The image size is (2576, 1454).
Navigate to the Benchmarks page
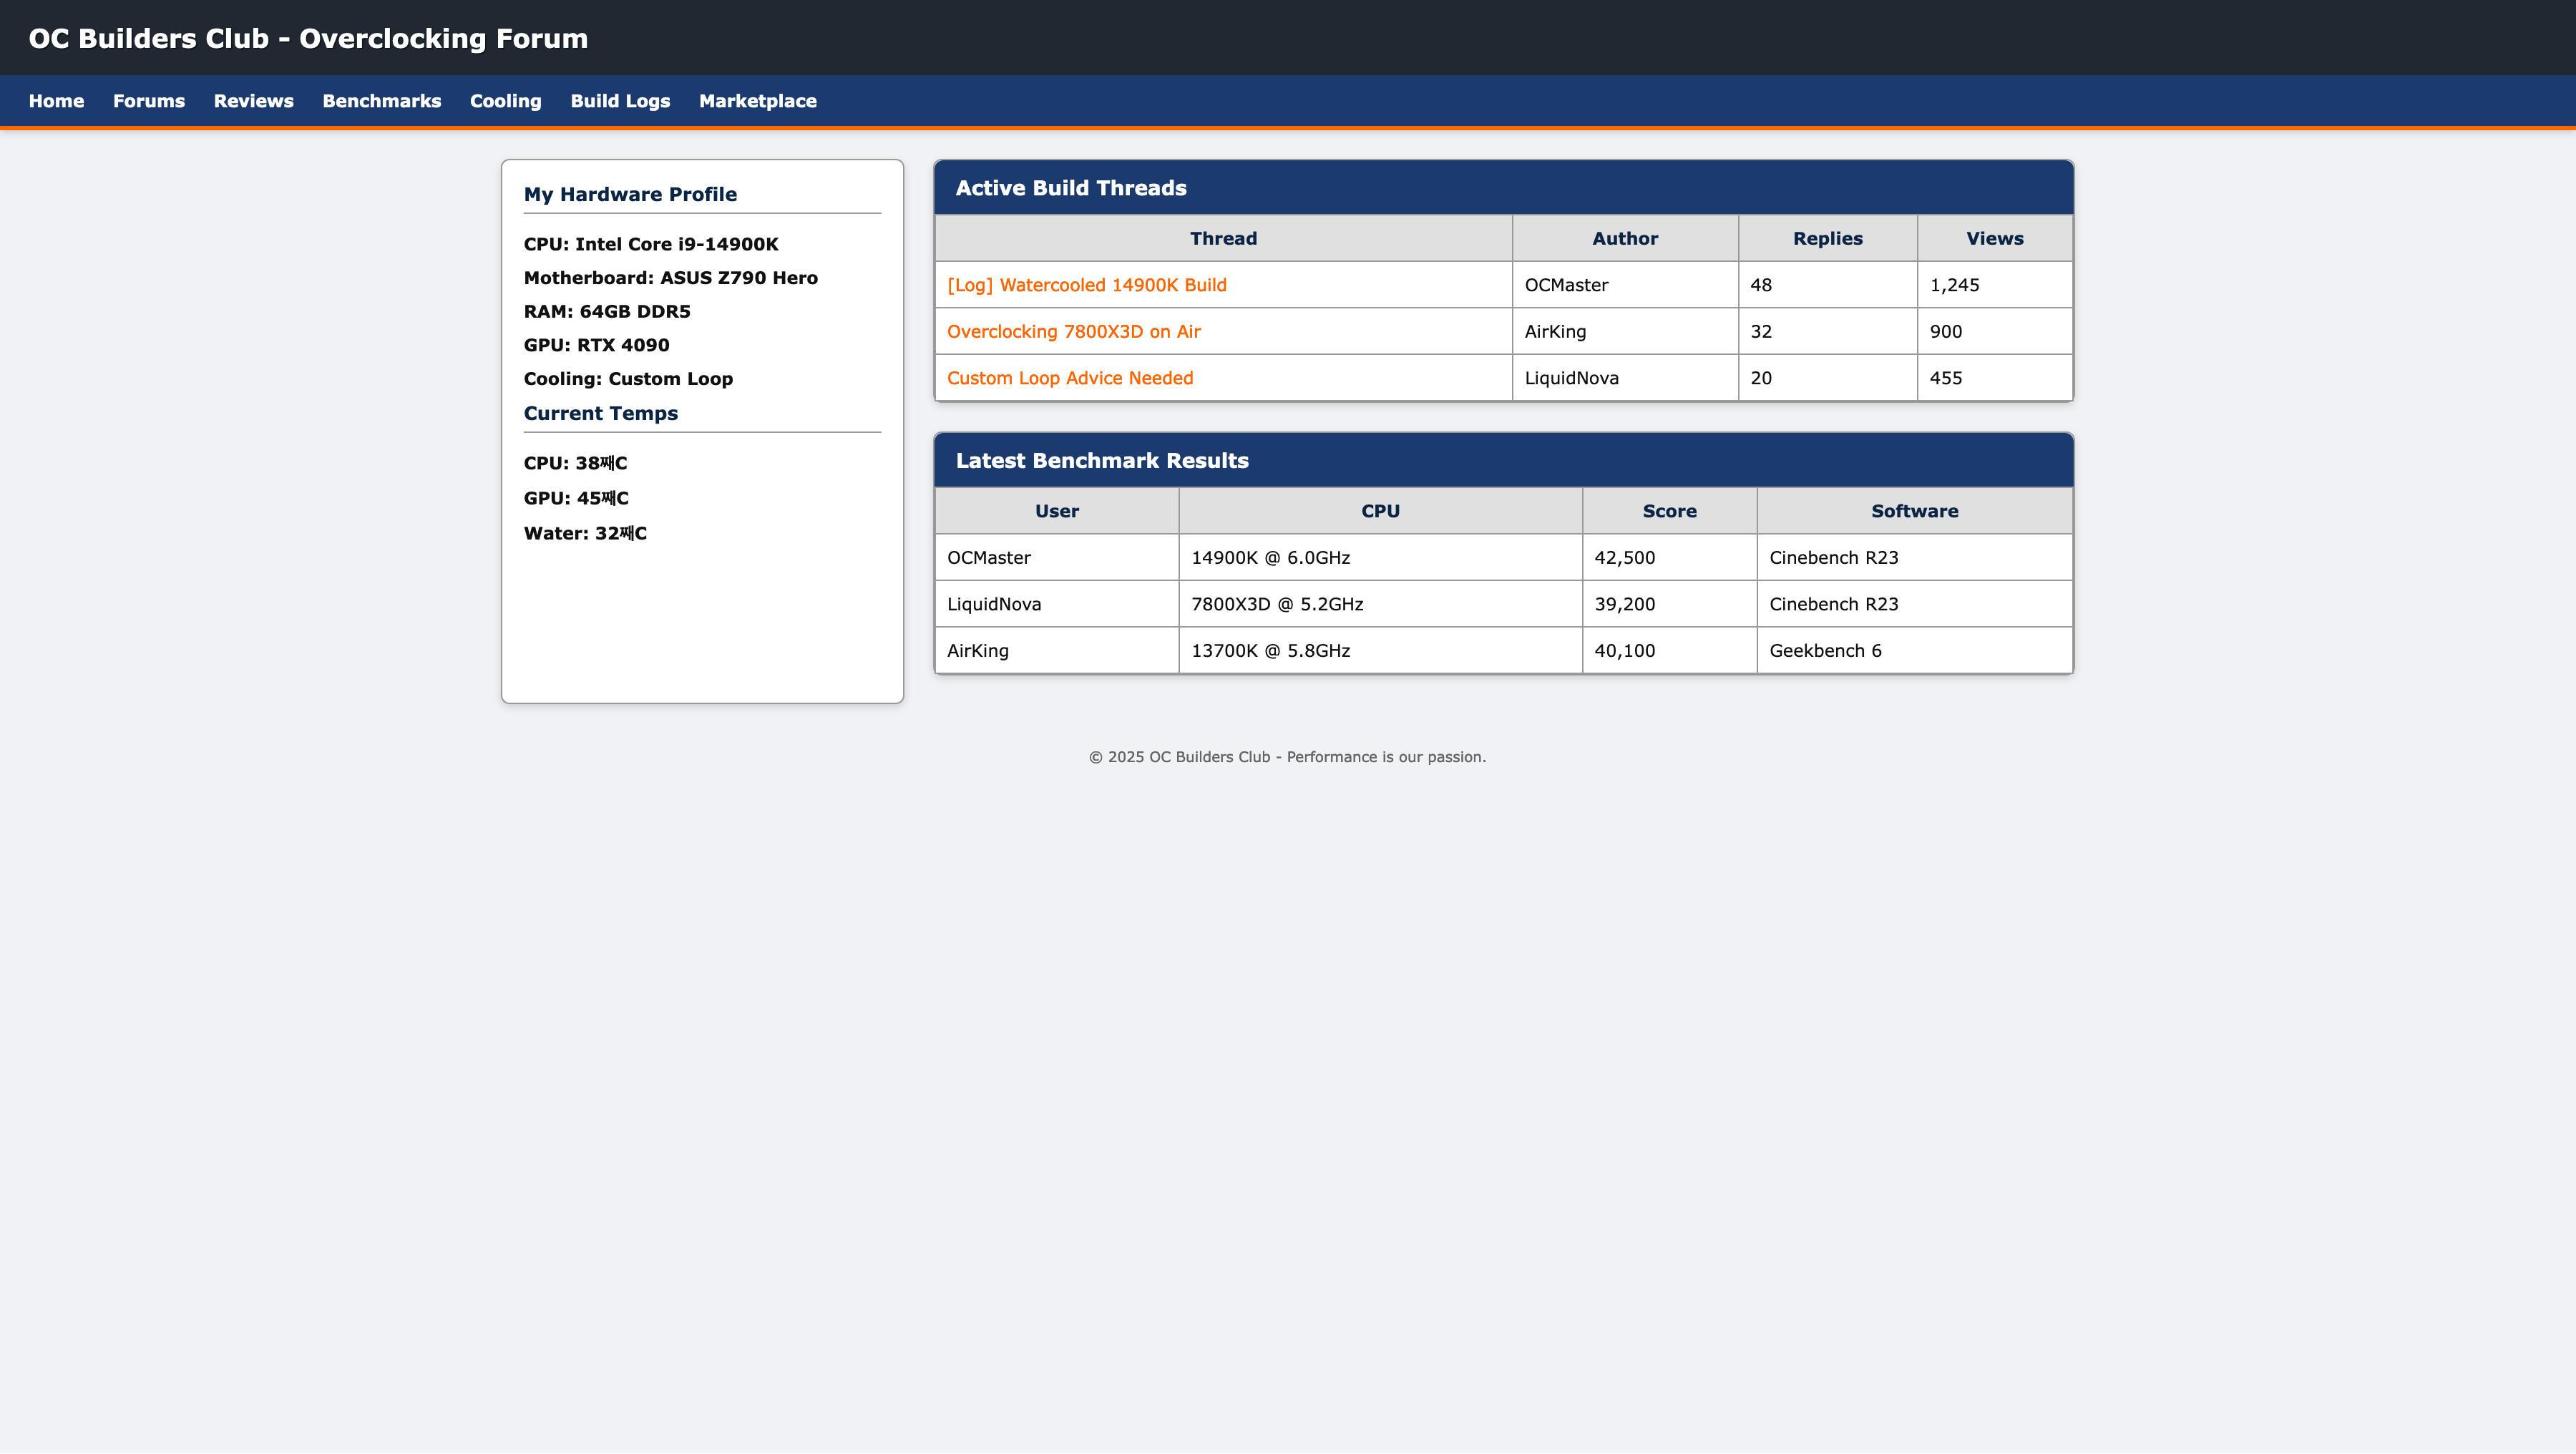(x=381, y=101)
